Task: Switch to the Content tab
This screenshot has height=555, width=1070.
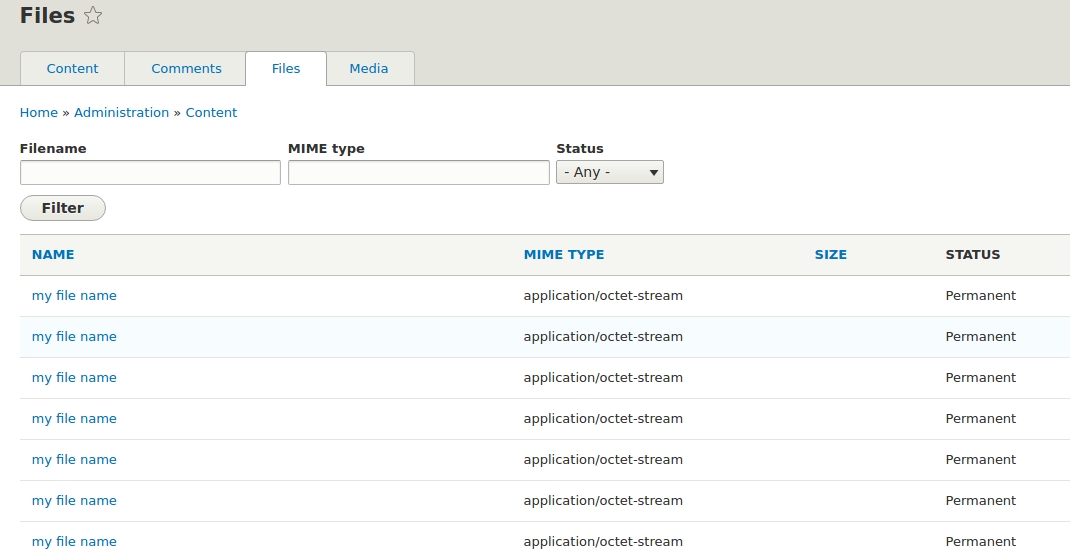Action: (72, 69)
